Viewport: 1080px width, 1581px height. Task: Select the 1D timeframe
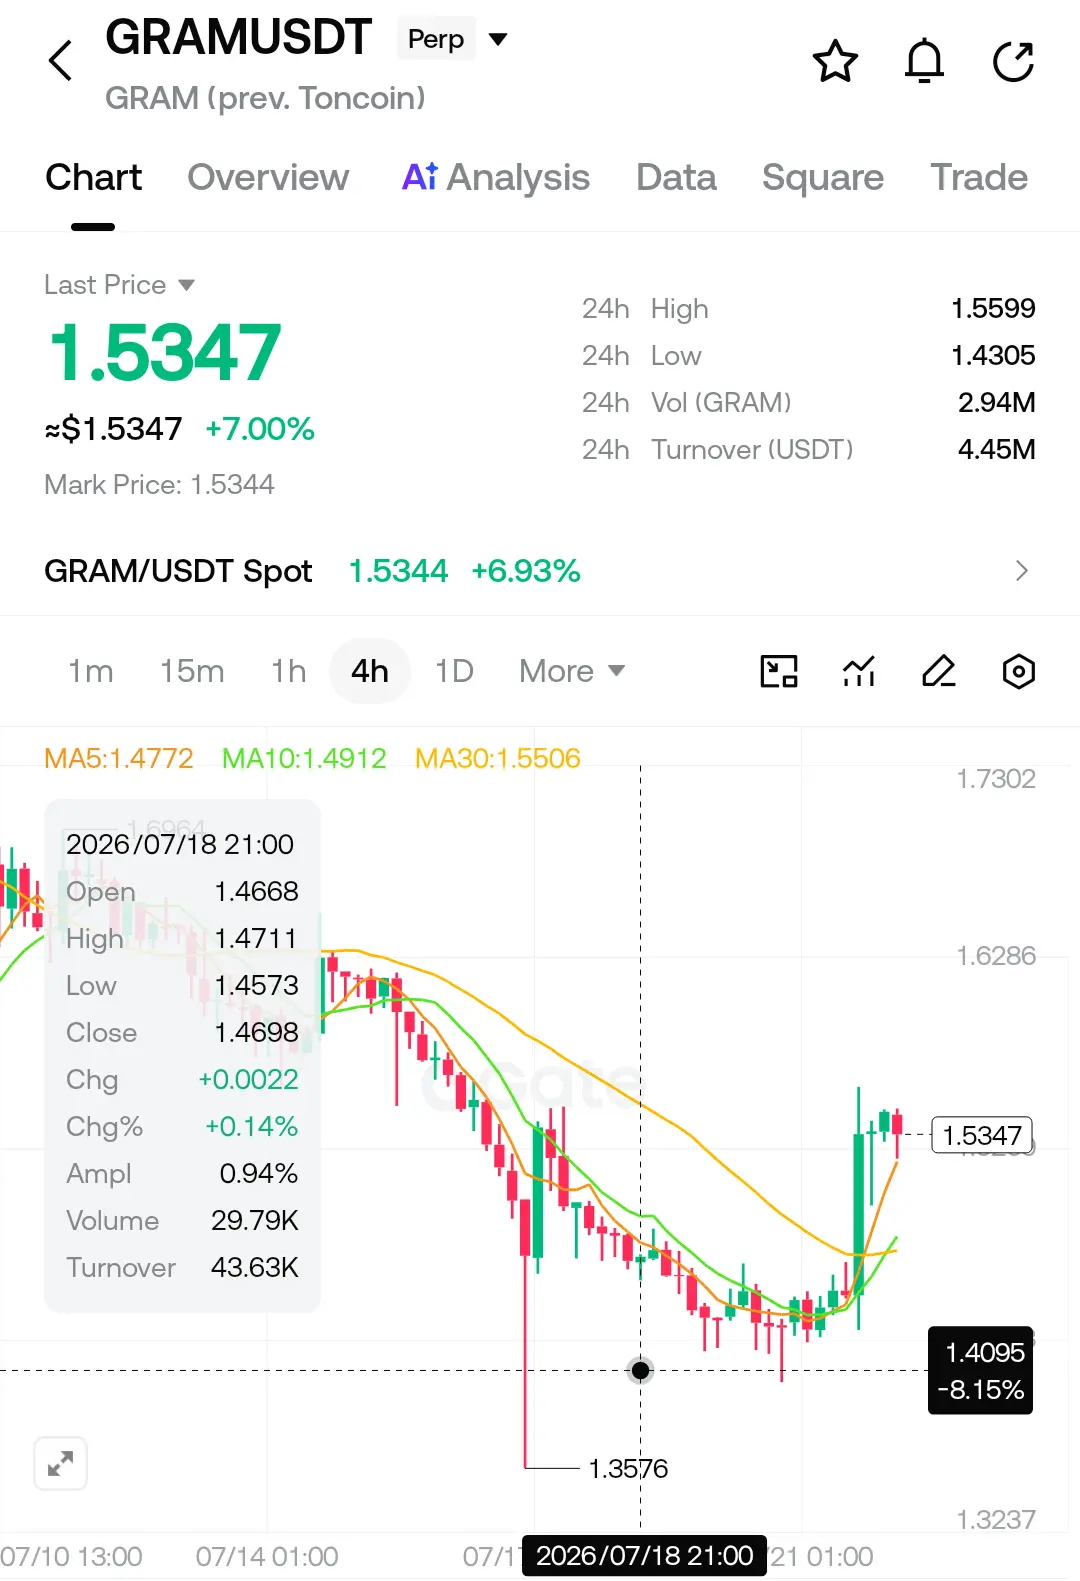pyautogui.click(x=454, y=671)
